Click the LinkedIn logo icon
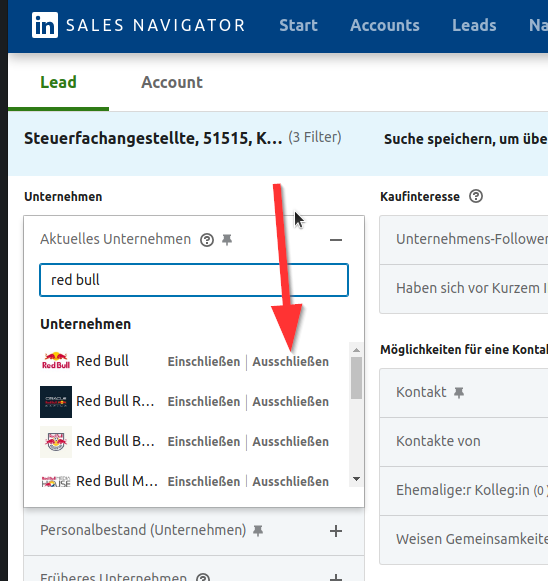Screen dimensions: 548x581 45,25
